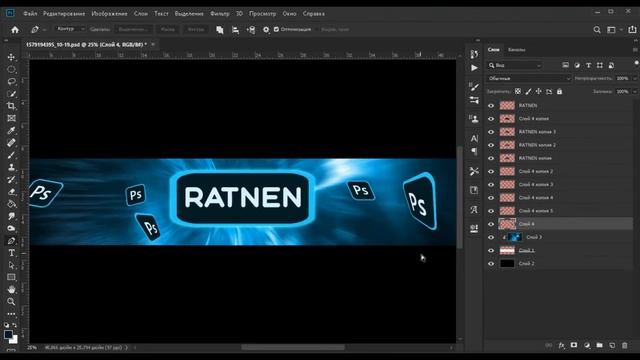
Task: Open the Paragraph panel icon
Action: pyautogui.click(x=474, y=151)
